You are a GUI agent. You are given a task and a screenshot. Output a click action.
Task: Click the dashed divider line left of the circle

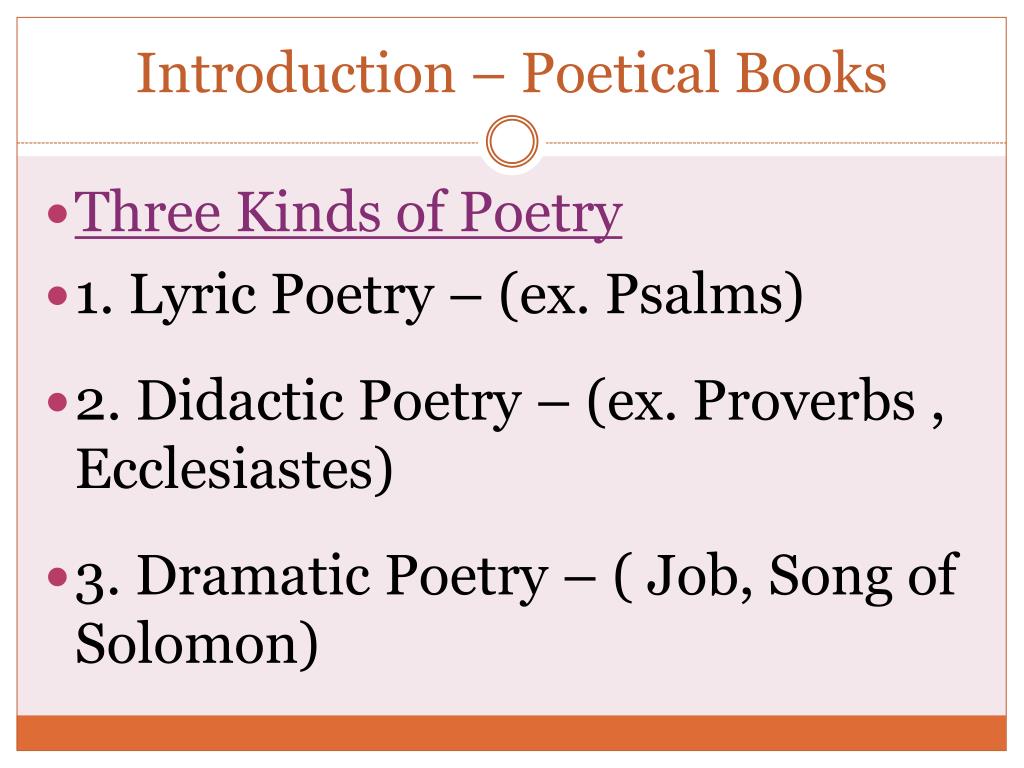click(x=248, y=142)
